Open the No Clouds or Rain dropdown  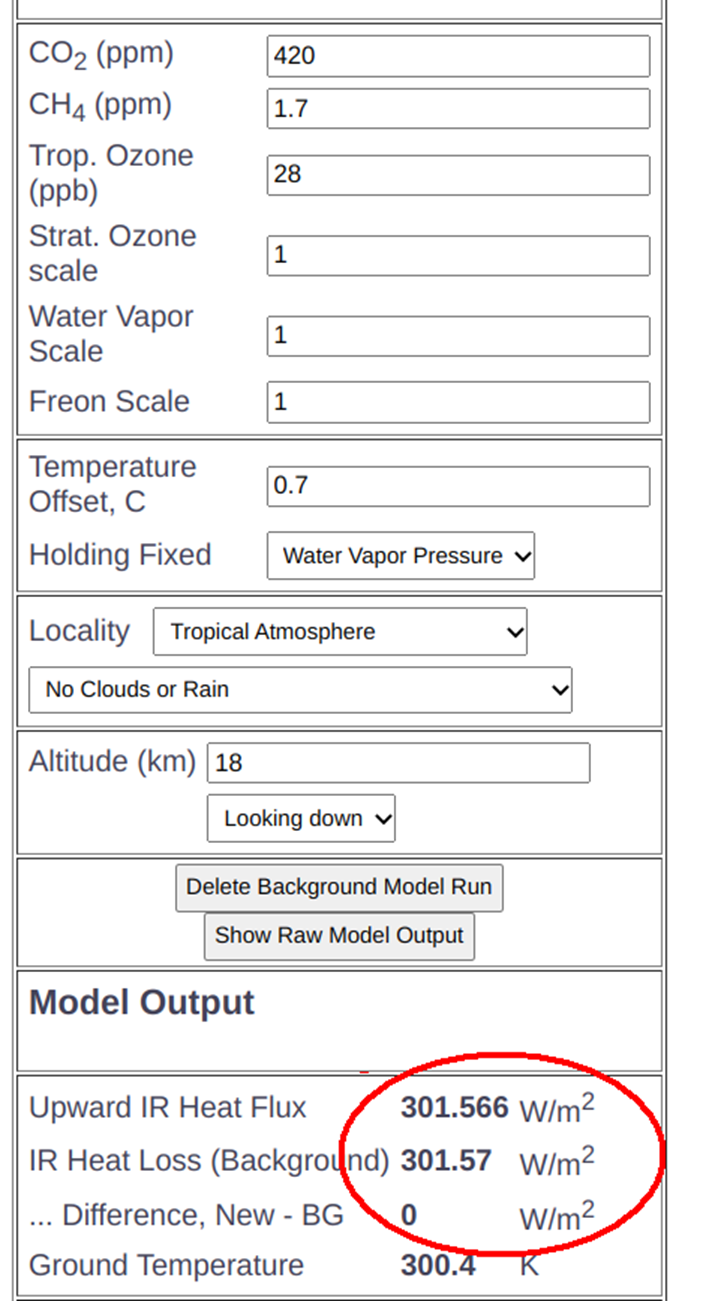click(300, 690)
